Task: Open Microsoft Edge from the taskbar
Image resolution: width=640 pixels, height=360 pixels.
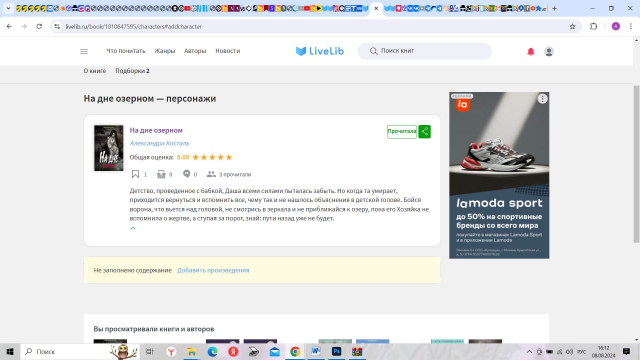Action: pyautogui.click(x=212, y=352)
